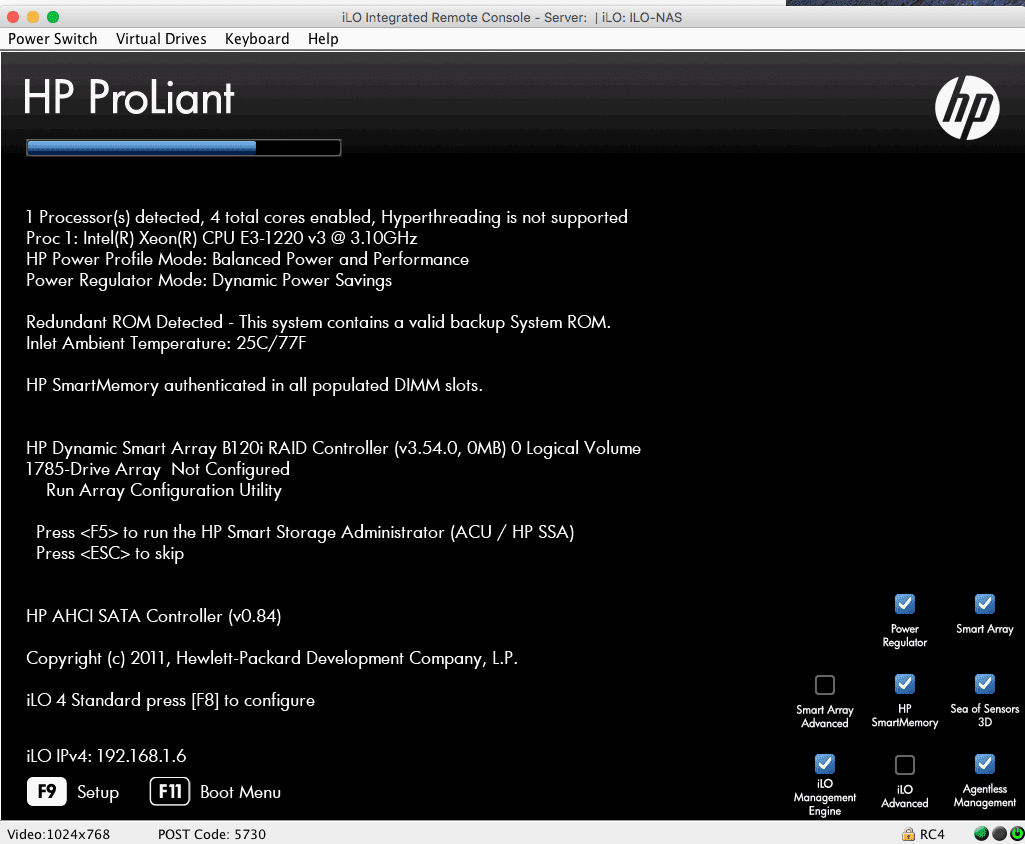Click the Power Regulator checkbox
This screenshot has height=844, width=1025.
point(905,603)
